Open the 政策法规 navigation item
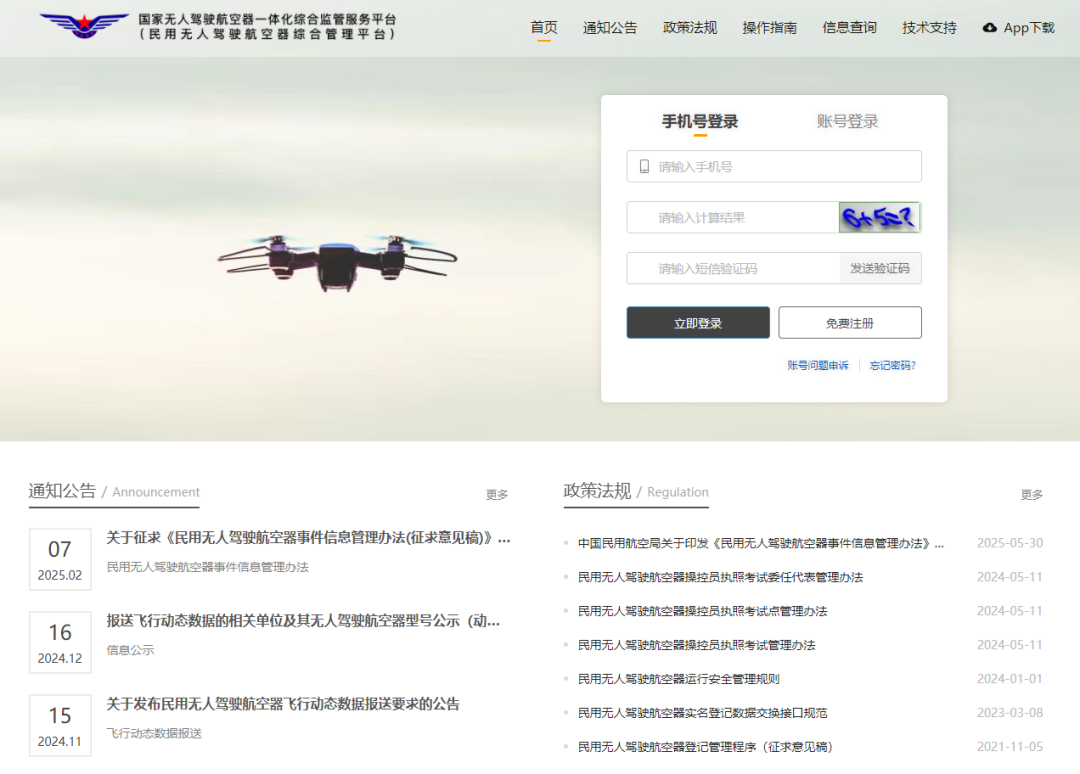Screen dimensions: 1080x774 coord(689,28)
